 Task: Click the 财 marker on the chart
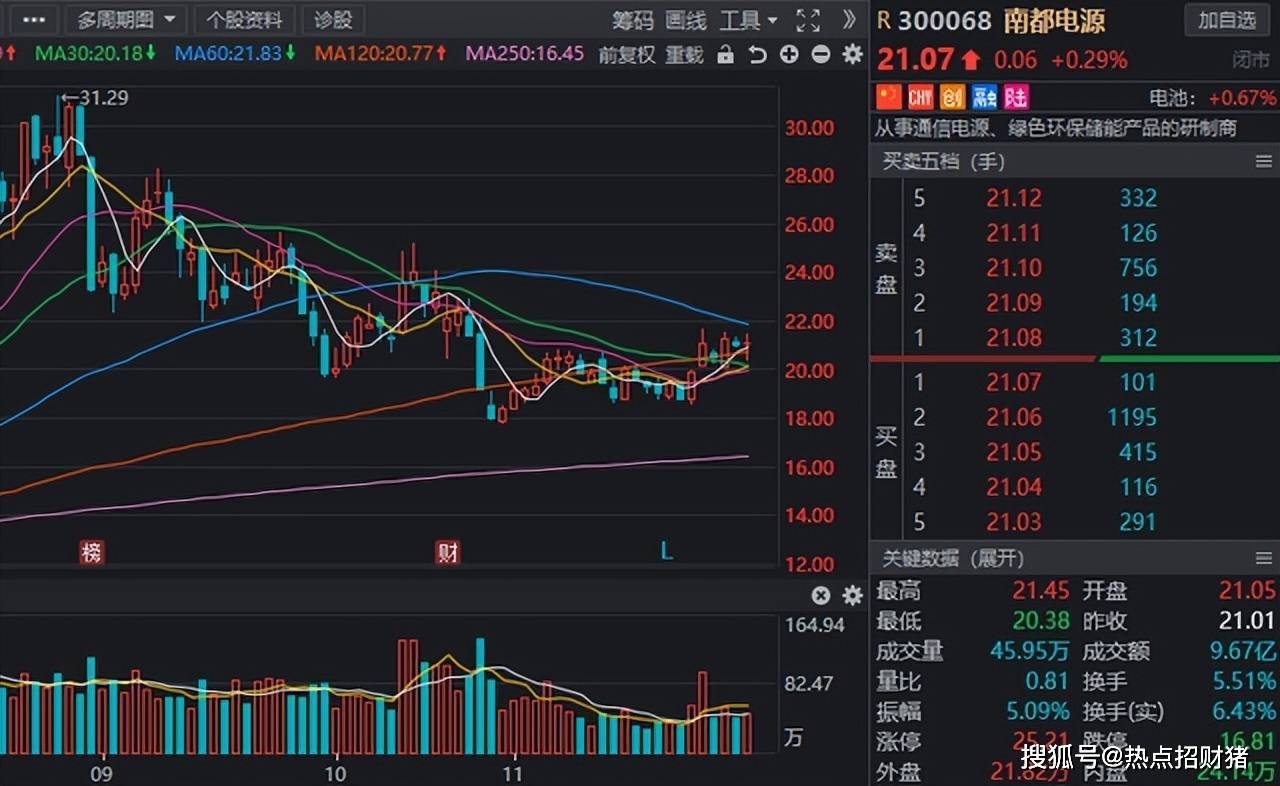click(447, 552)
